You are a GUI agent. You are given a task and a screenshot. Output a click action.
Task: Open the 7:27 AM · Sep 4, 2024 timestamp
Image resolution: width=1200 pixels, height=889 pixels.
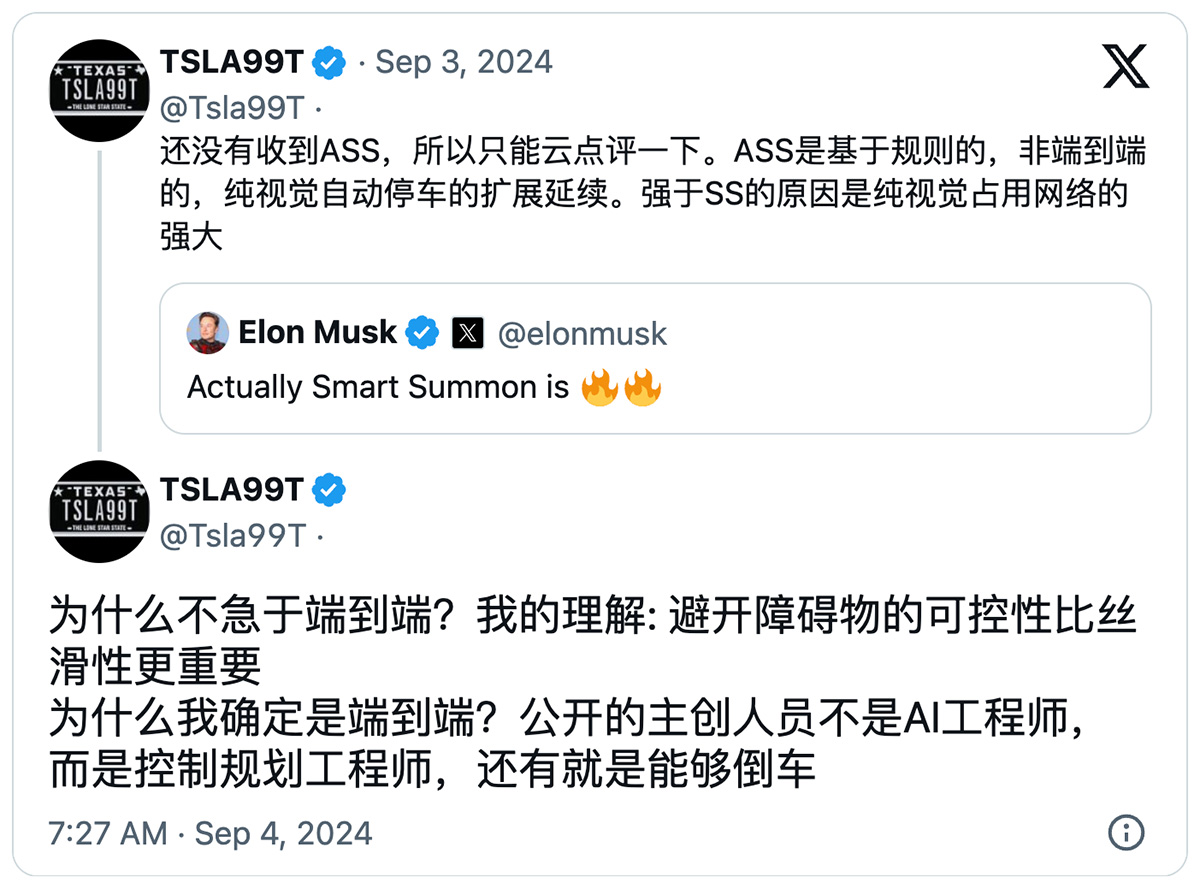(x=211, y=833)
